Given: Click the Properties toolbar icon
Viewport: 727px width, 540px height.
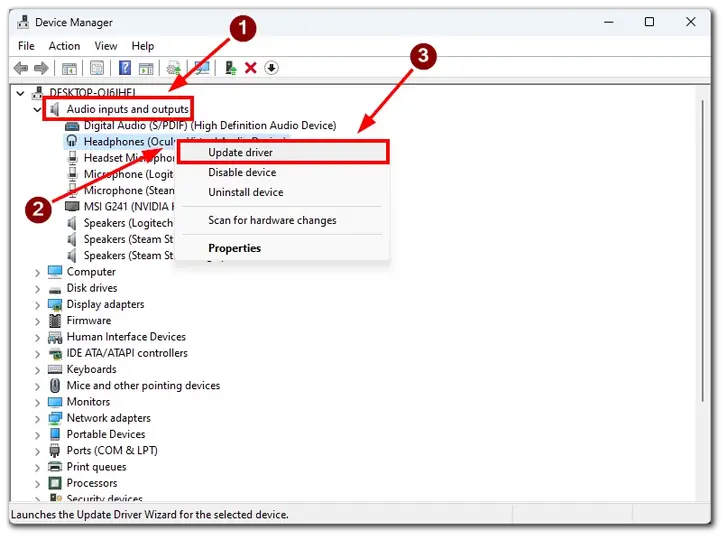Looking at the screenshot, I should [97, 69].
